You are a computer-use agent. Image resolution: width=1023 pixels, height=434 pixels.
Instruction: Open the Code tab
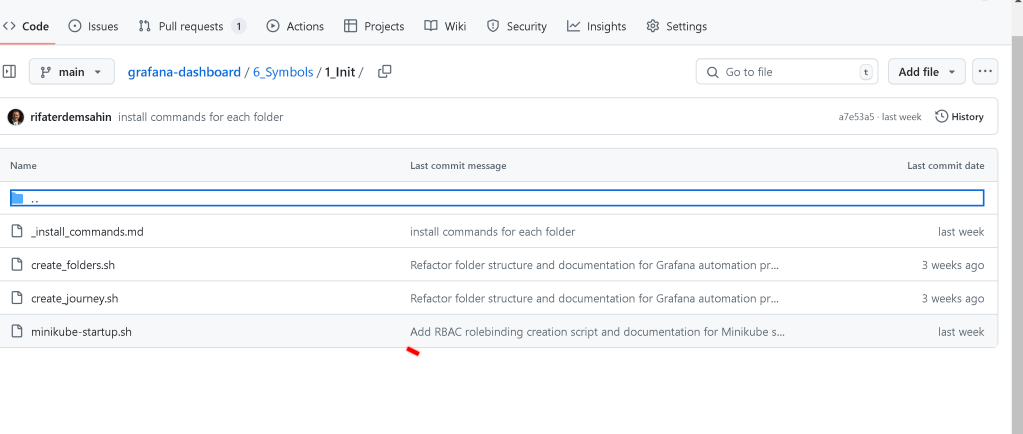[26, 26]
